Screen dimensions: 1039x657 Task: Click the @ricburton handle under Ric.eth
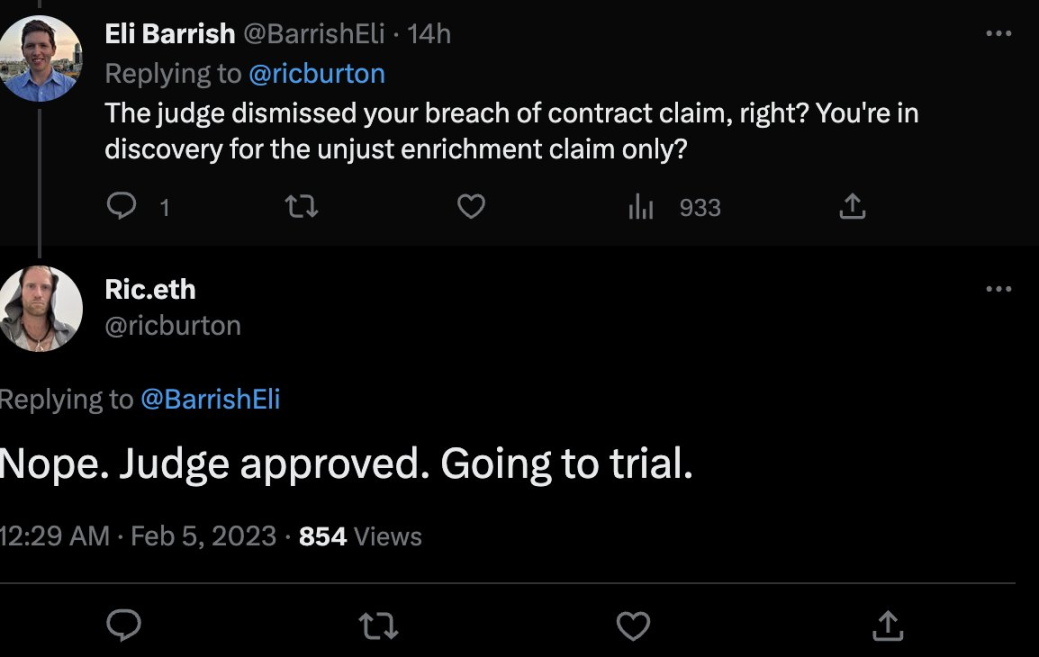pos(172,325)
